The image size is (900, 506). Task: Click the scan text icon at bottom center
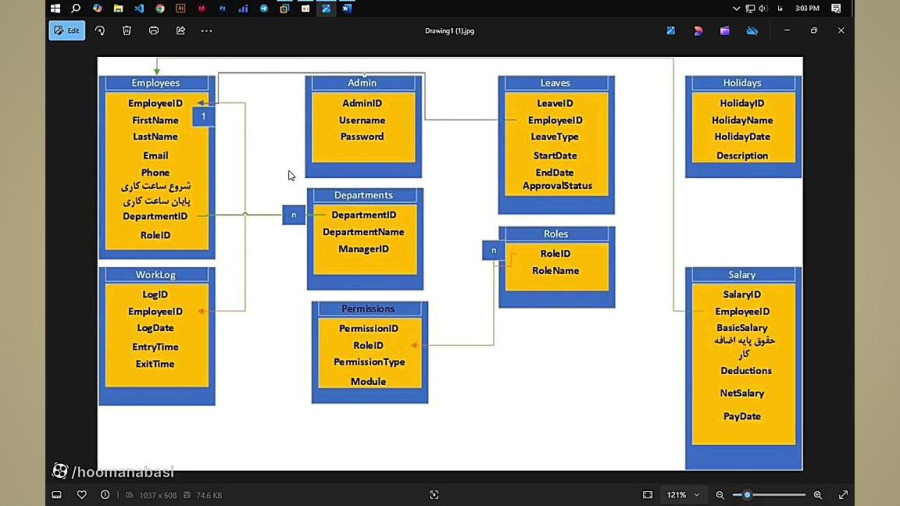point(434,495)
